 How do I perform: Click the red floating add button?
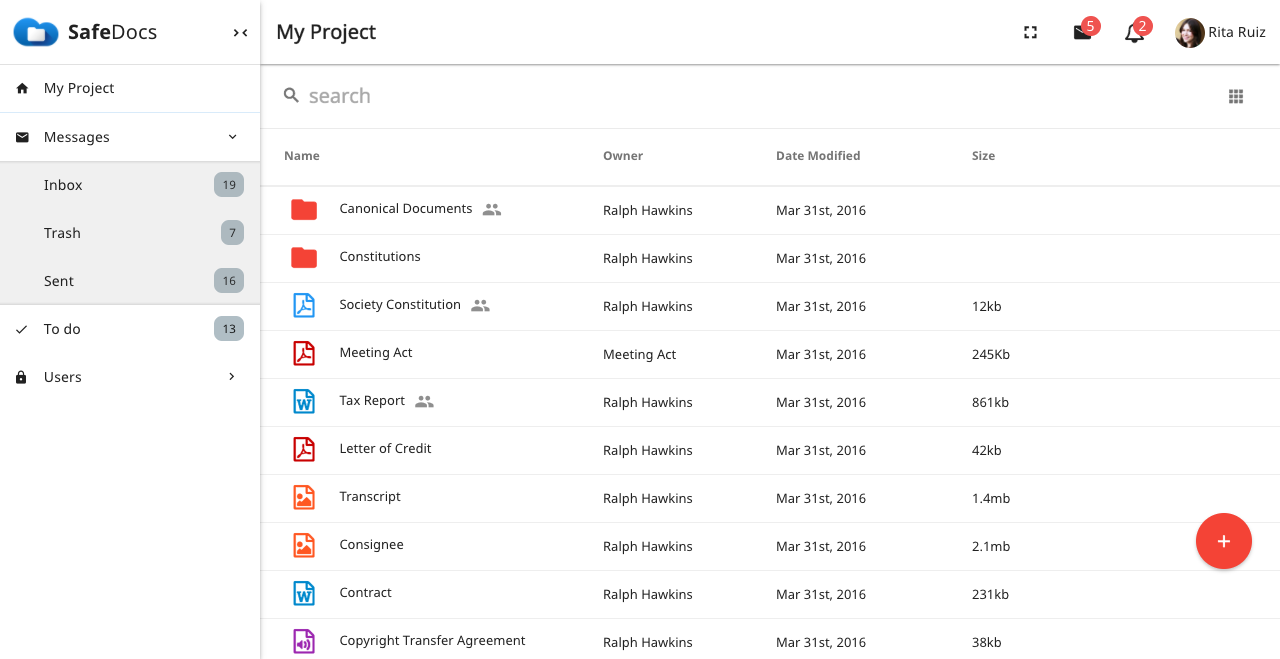(x=1224, y=541)
